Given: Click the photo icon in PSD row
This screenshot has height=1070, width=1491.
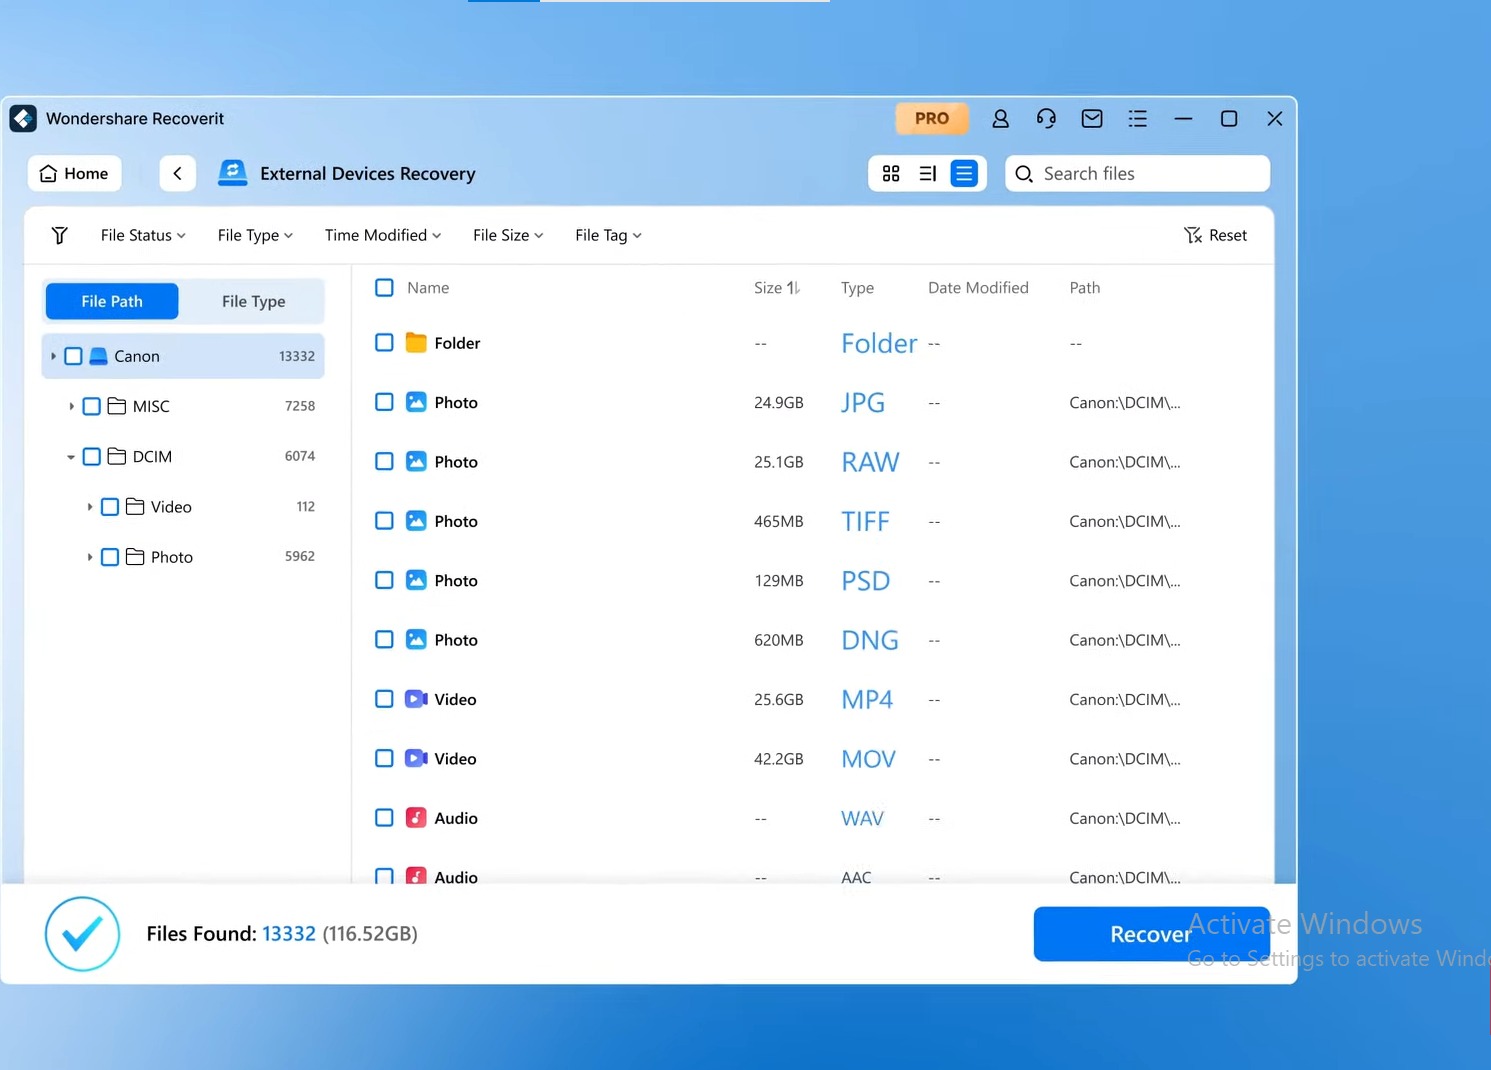Looking at the screenshot, I should [x=416, y=580].
